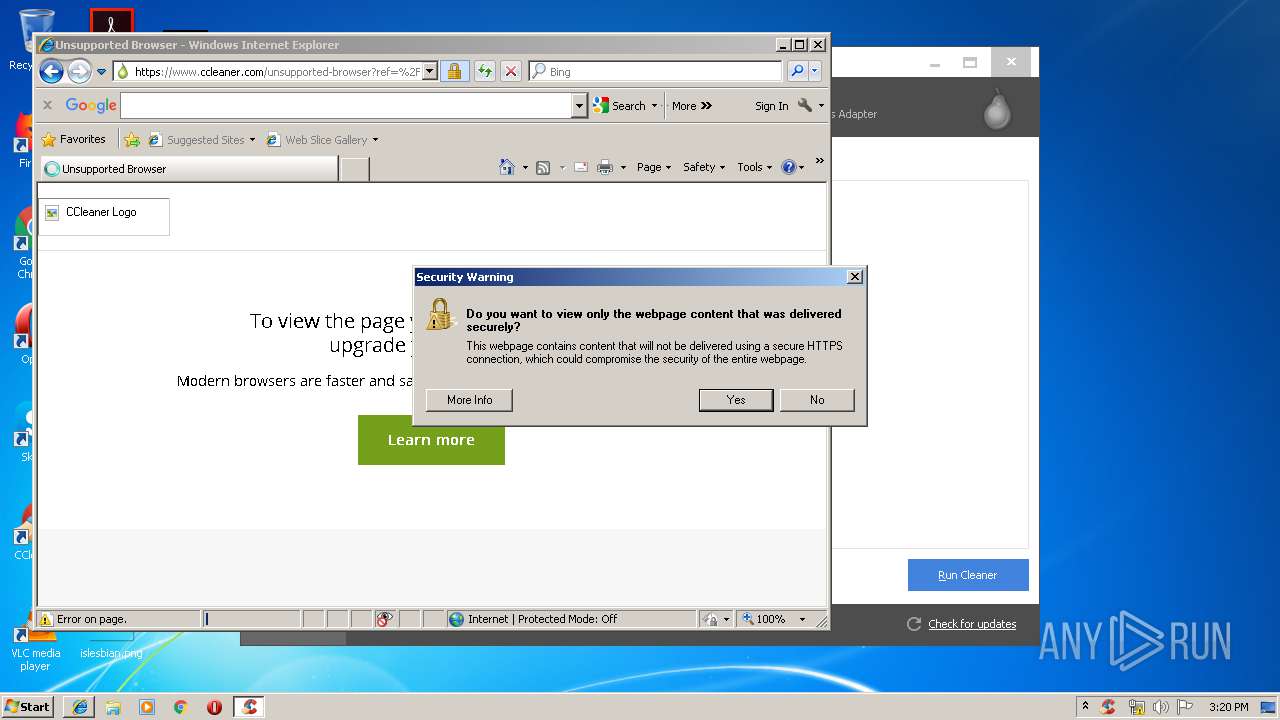Viewport: 1280px width, 720px height.
Task: Open the media player taskbar icon
Action: (x=147, y=707)
